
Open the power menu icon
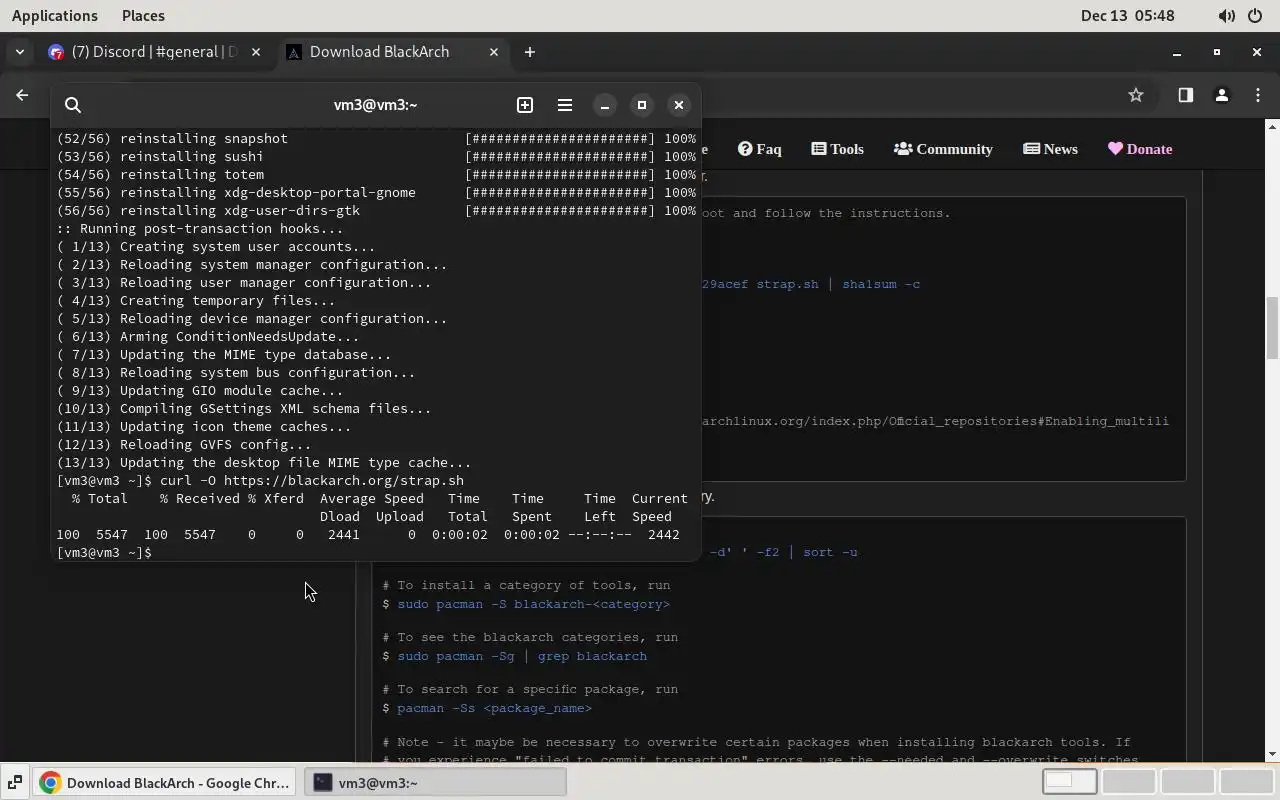1255,16
